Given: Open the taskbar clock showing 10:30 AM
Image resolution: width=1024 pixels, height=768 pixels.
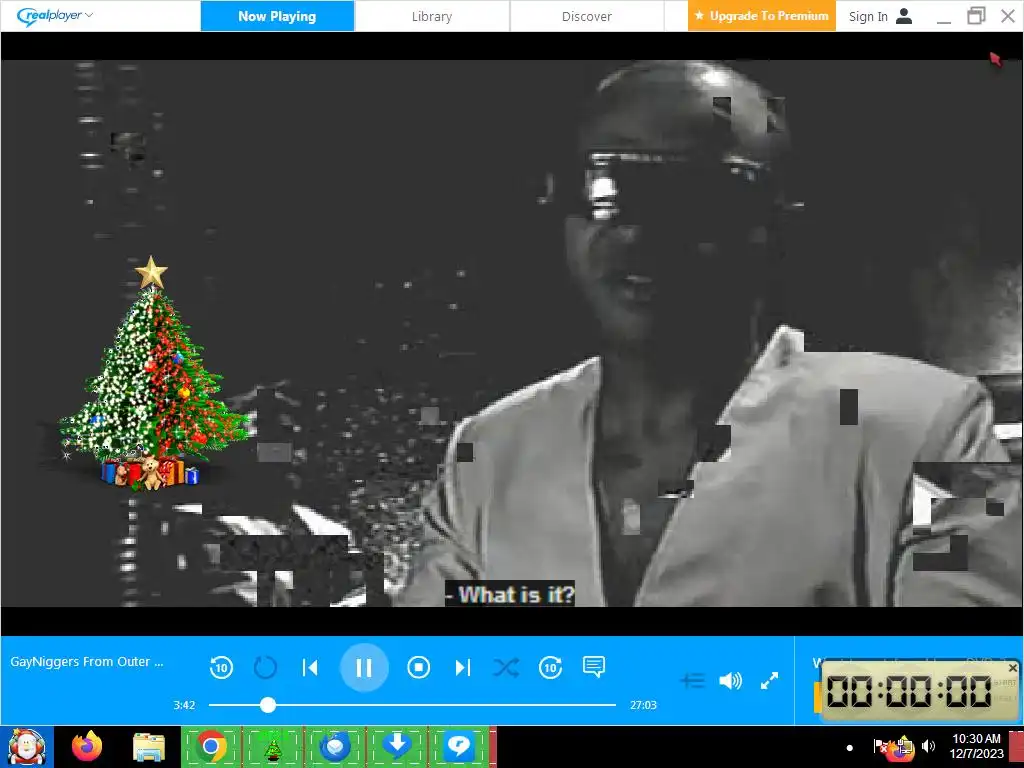Looking at the screenshot, I should [976, 746].
